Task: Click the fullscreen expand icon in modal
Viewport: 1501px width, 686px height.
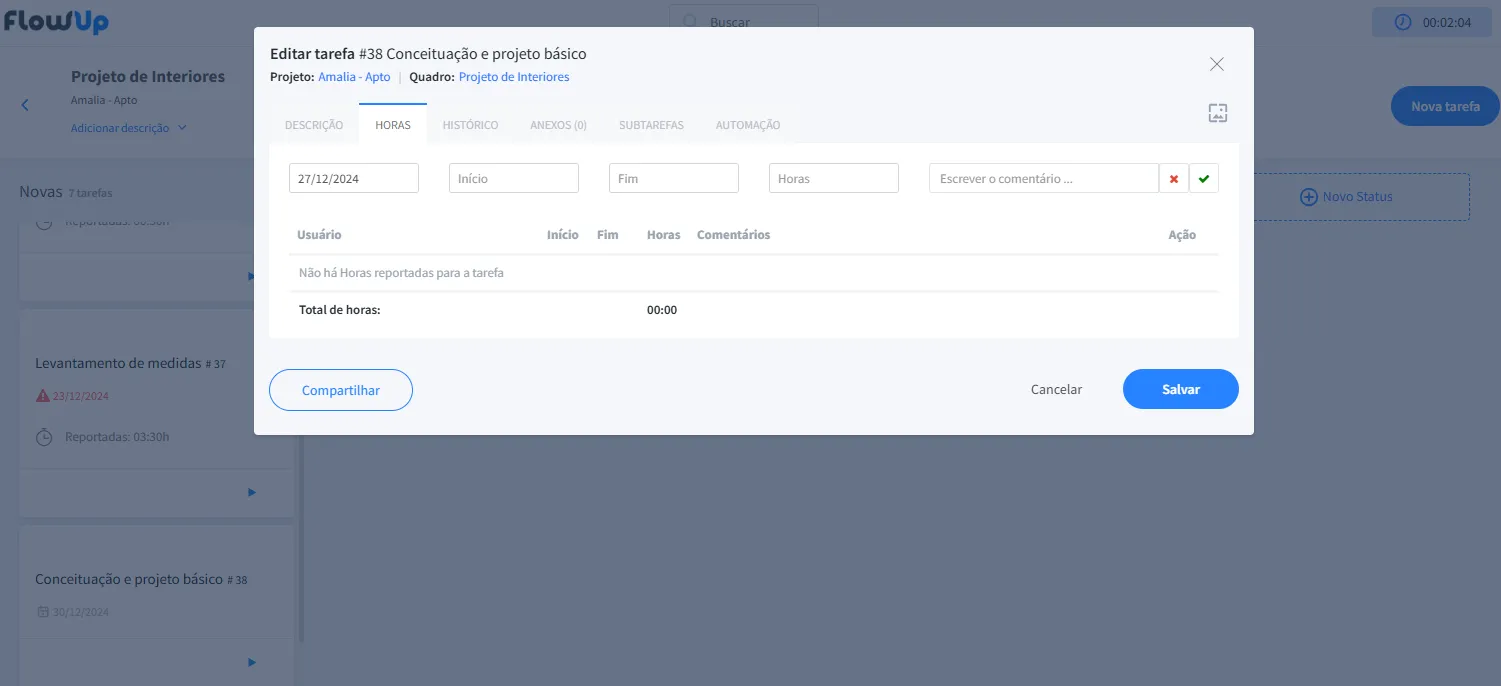Action: (x=1217, y=113)
